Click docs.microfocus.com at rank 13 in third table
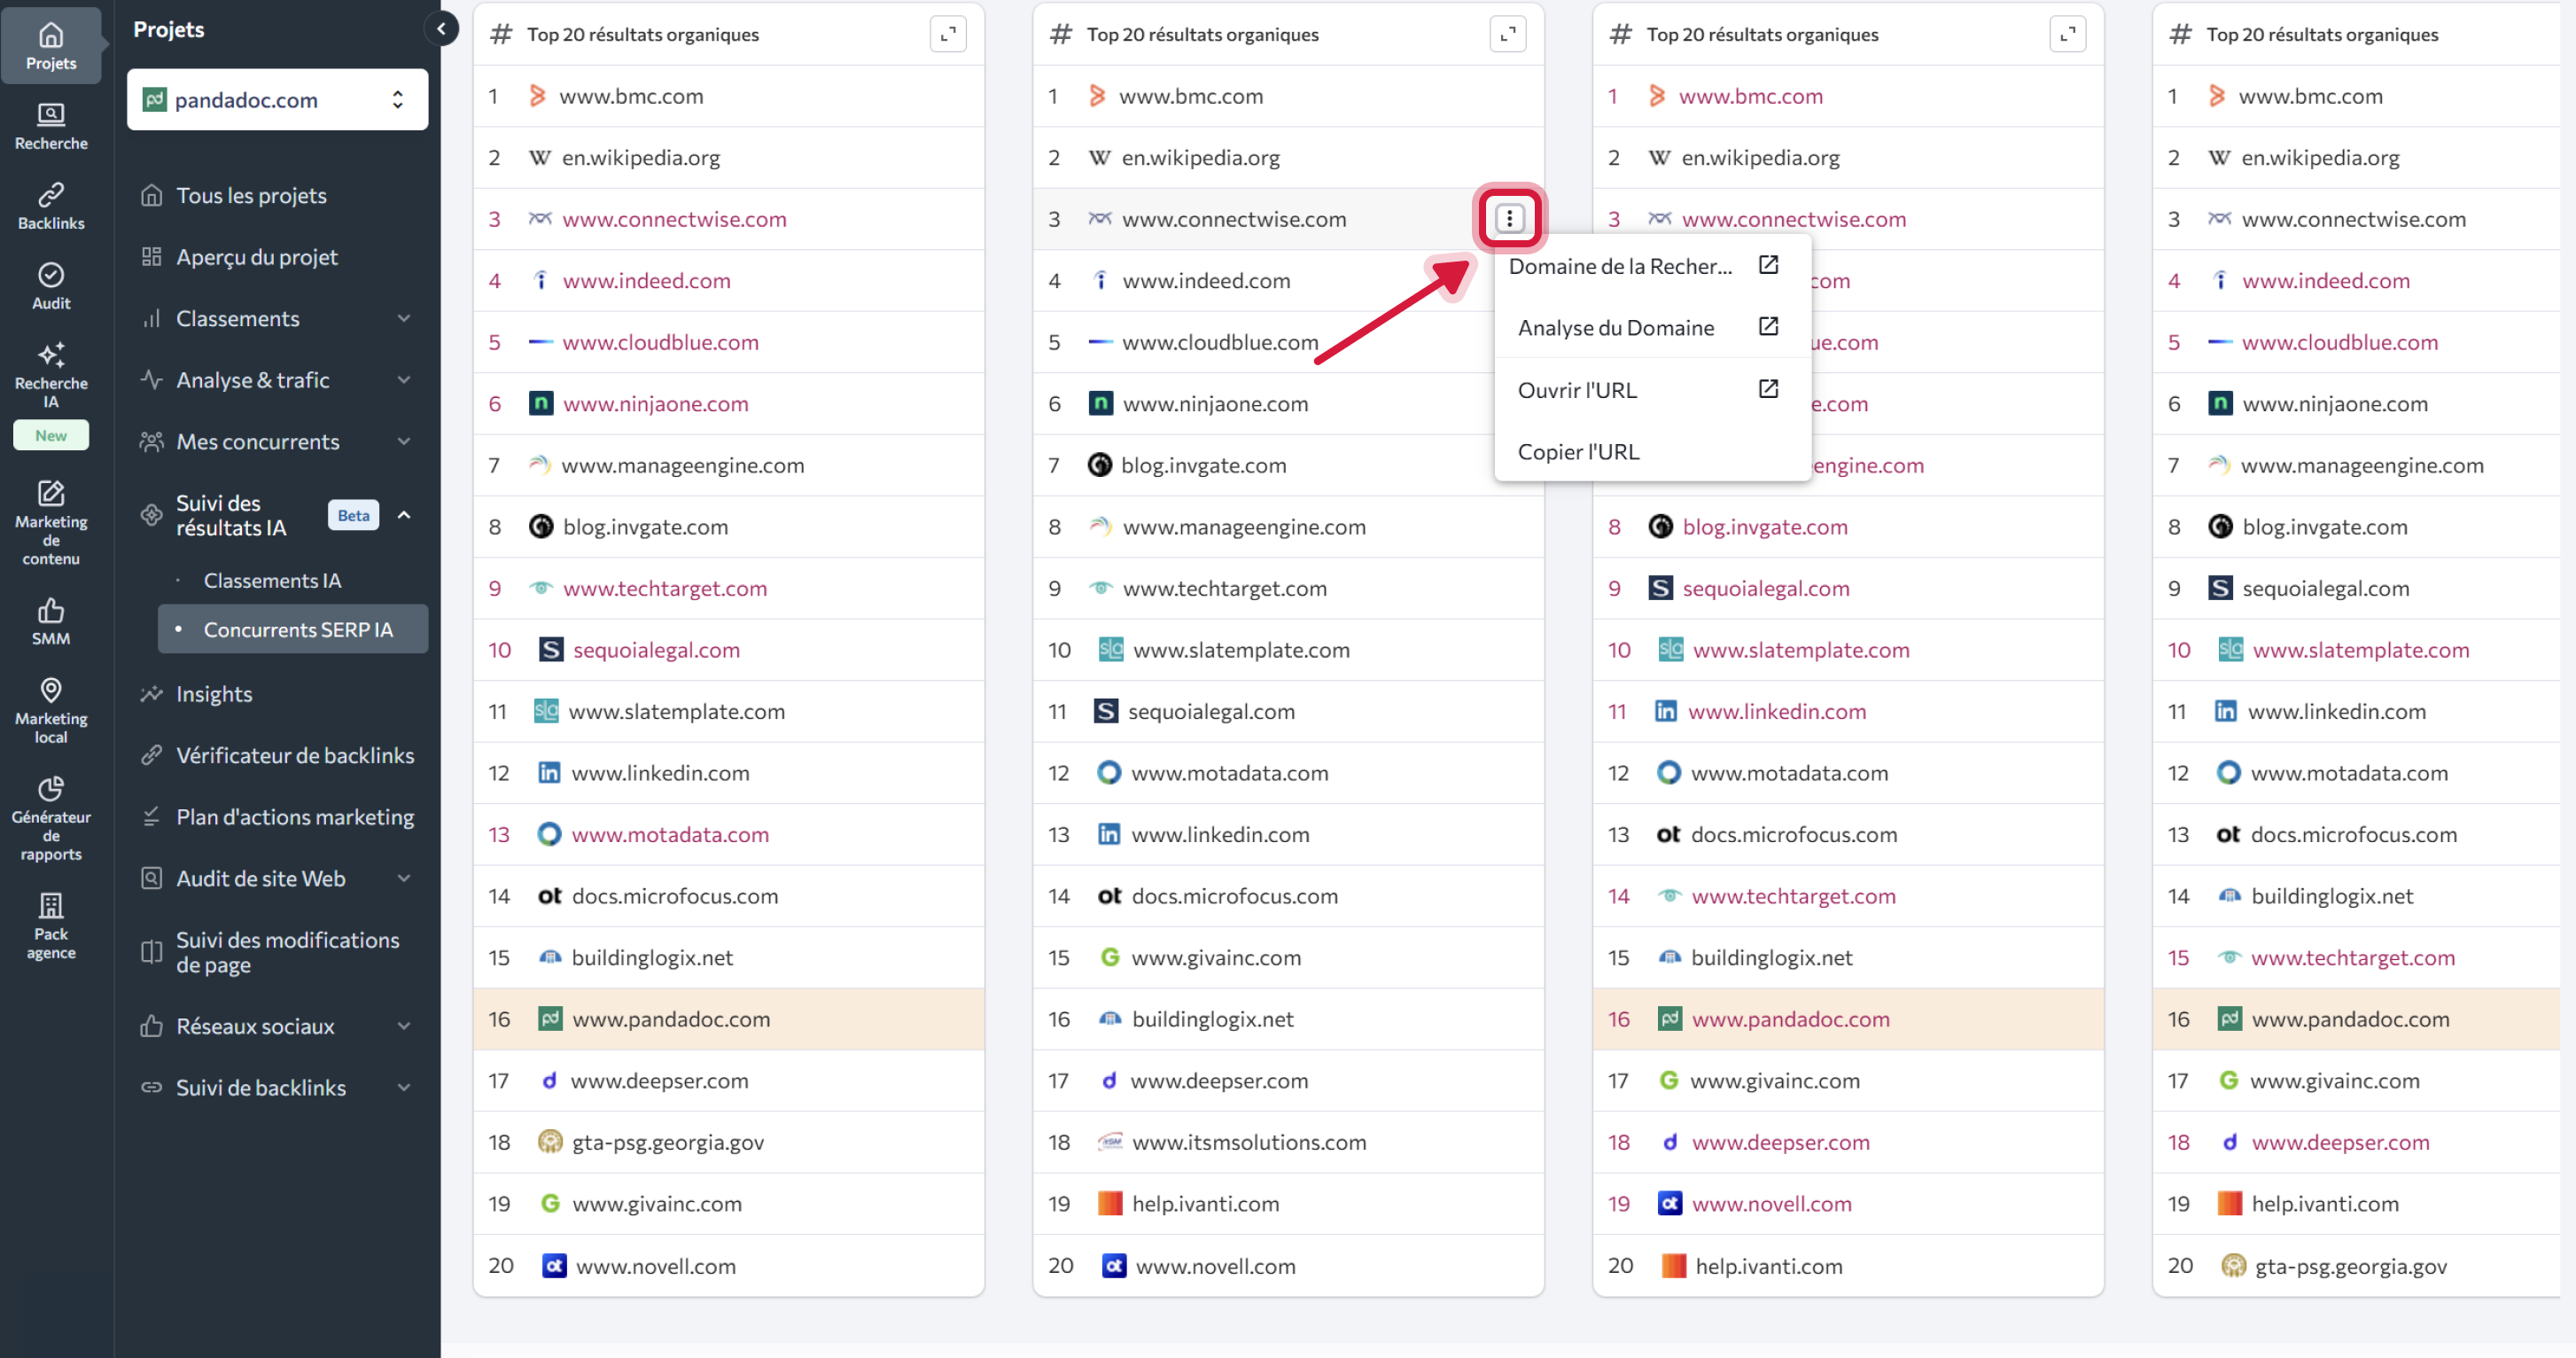 click(x=1794, y=834)
